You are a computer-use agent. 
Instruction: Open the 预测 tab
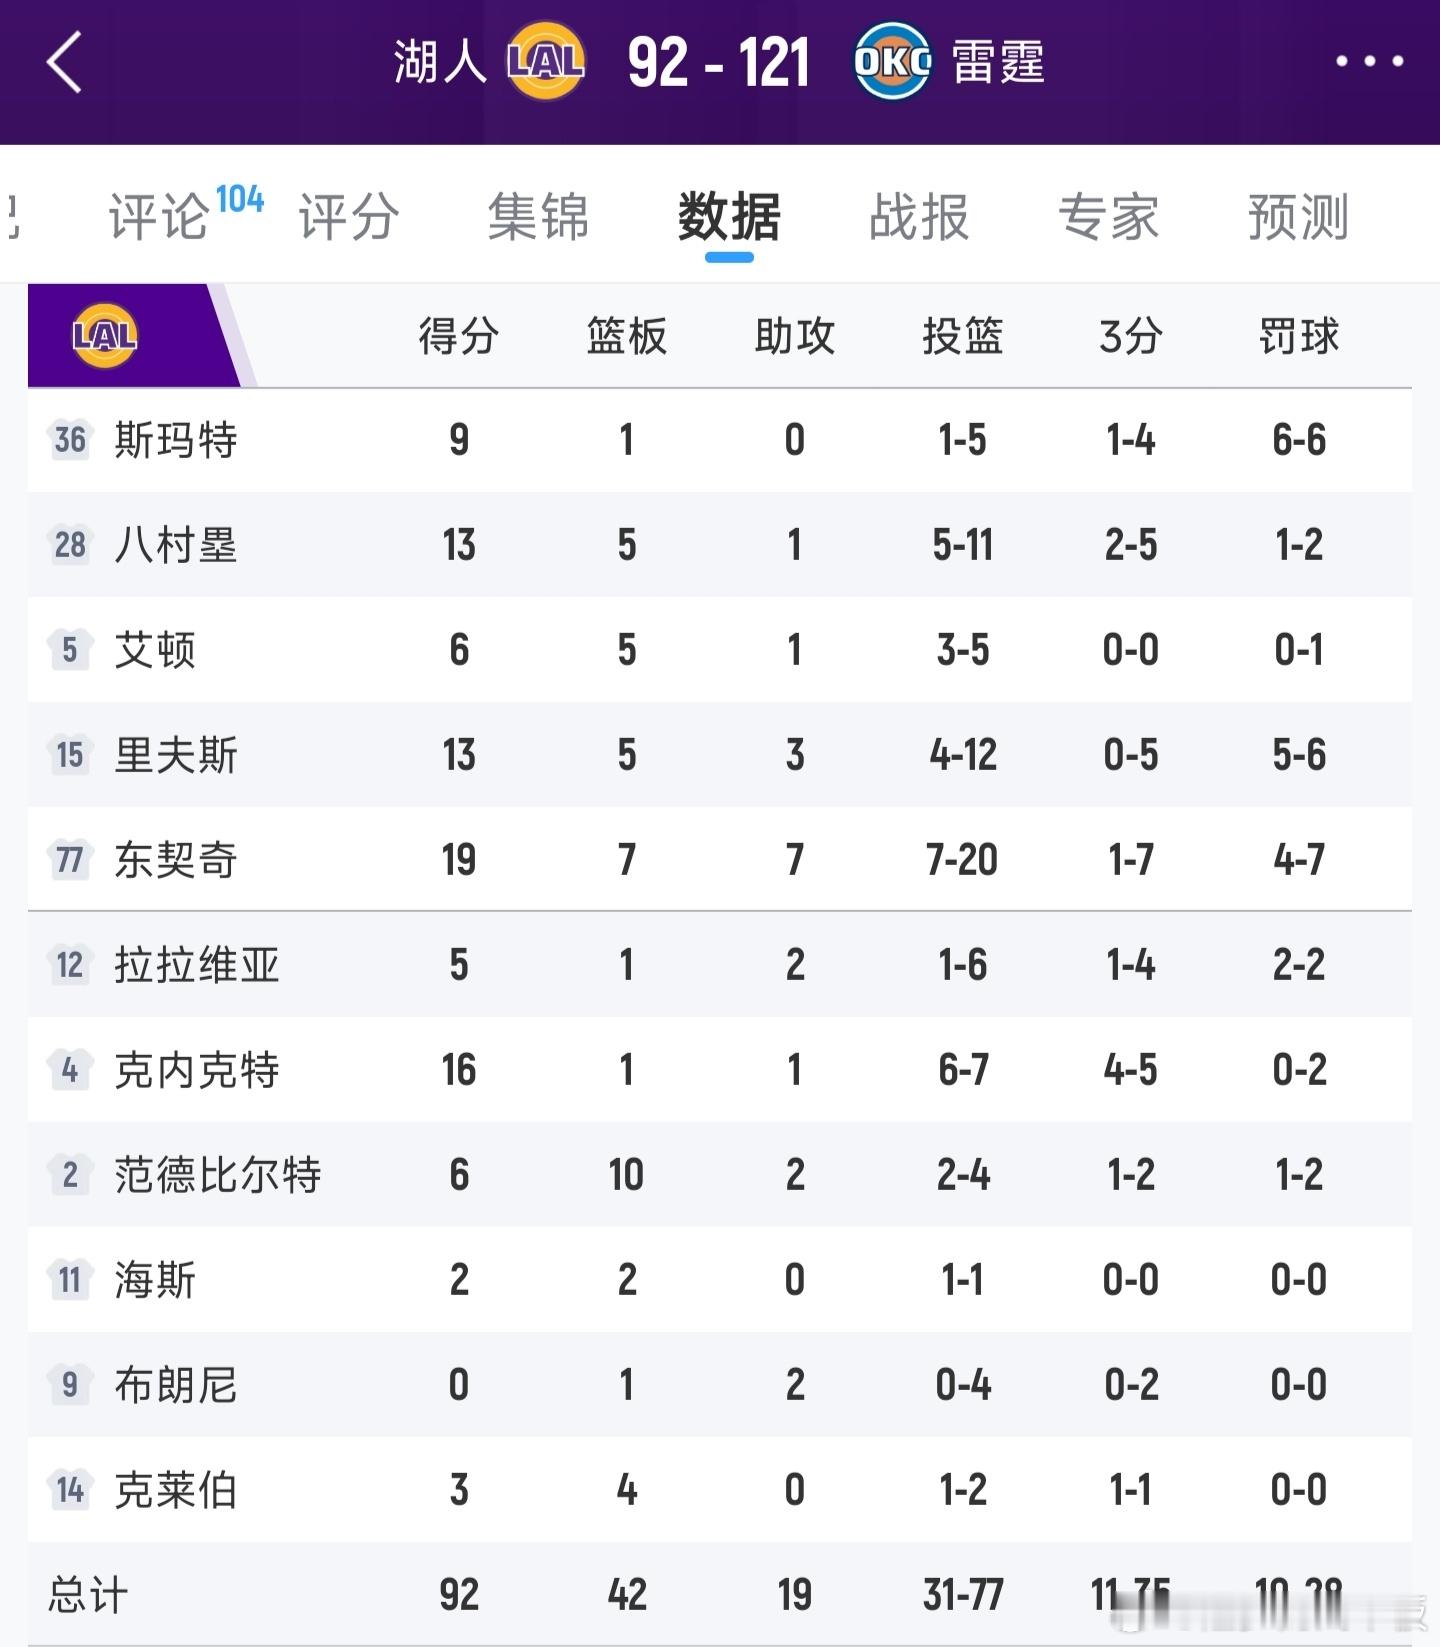1298,216
